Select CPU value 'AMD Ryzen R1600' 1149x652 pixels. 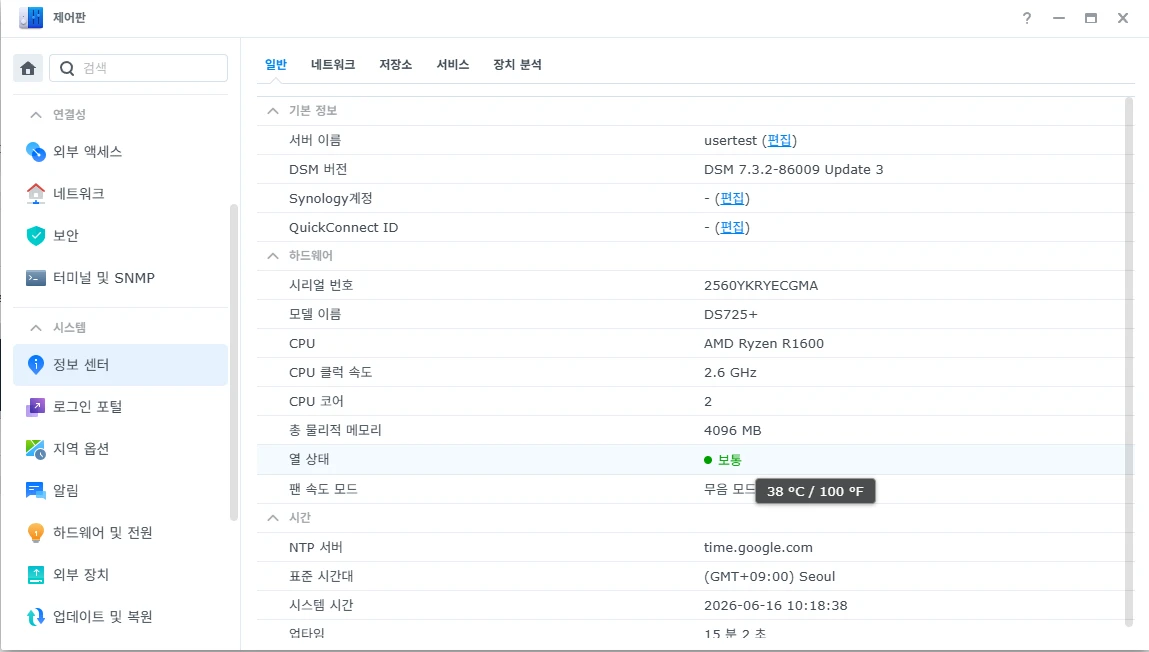(764, 344)
